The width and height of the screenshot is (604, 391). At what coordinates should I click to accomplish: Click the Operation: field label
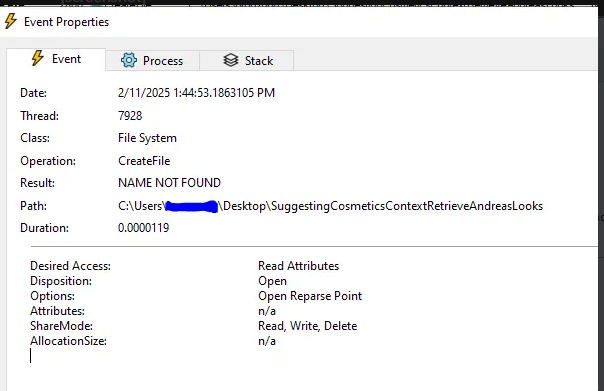click(x=48, y=161)
